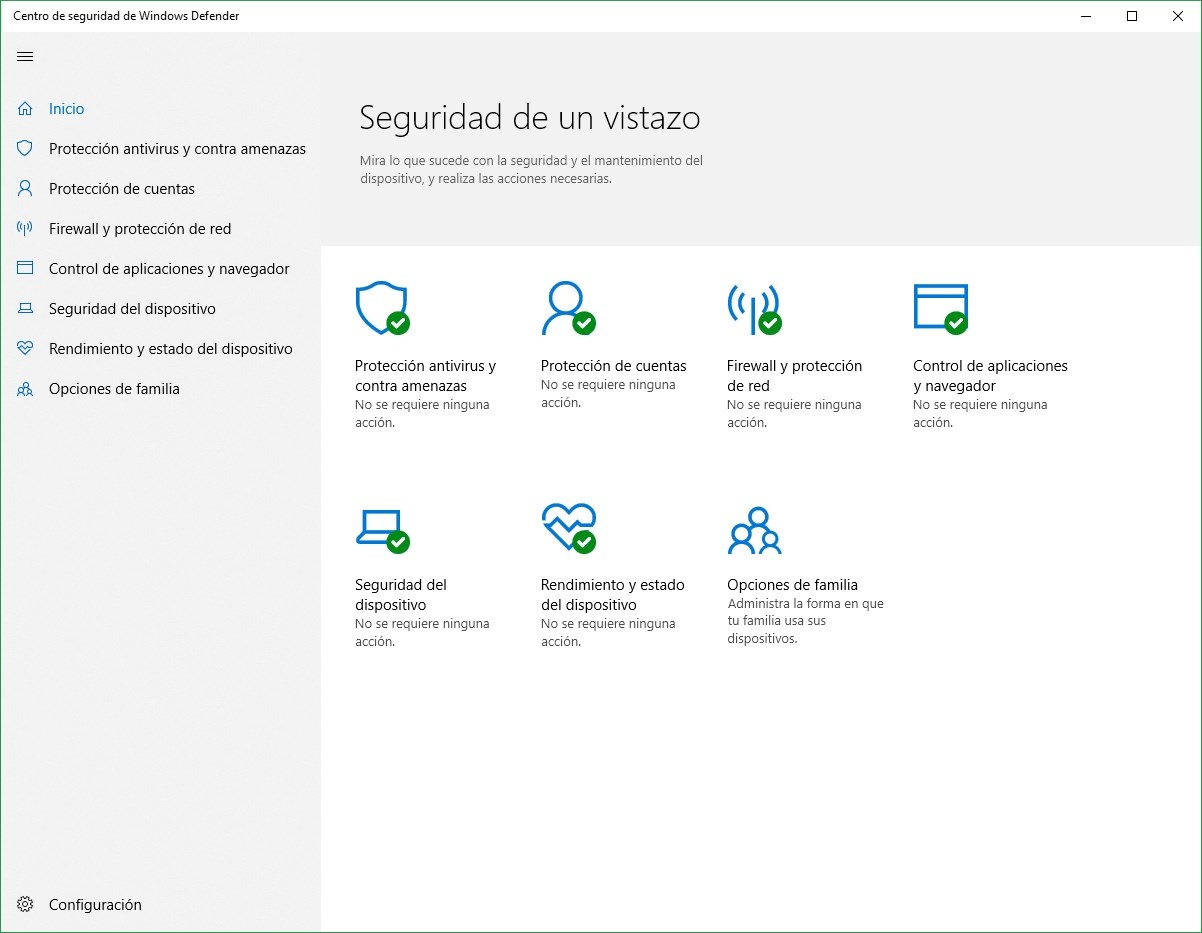The width and height of the screenshot is (1202, 933).
Task: Select Inicio in the sidebar
Action: pos(67,108)
